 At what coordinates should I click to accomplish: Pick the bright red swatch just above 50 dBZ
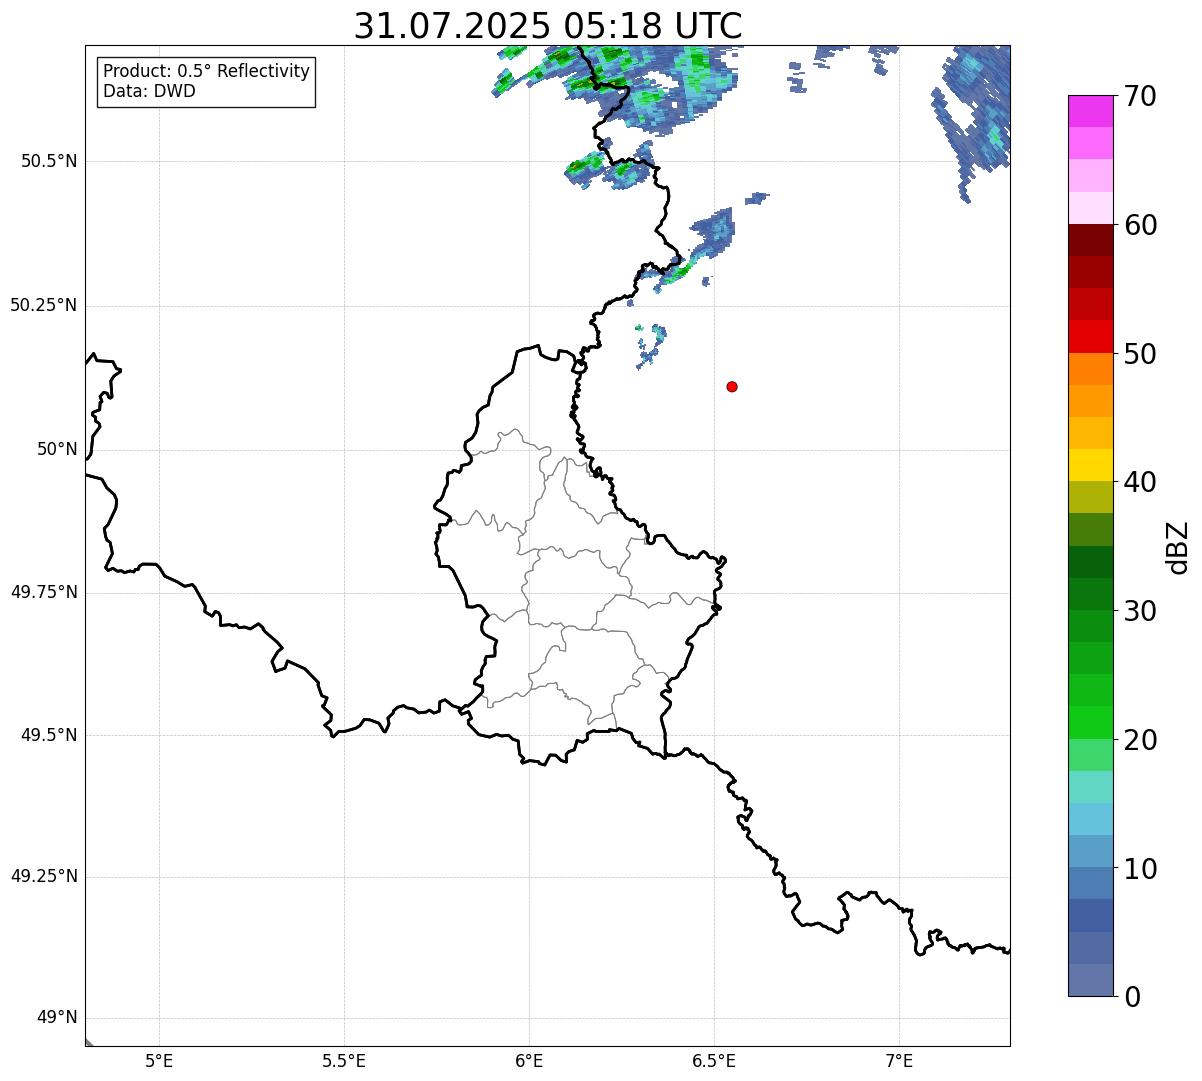coord(1090,337)
